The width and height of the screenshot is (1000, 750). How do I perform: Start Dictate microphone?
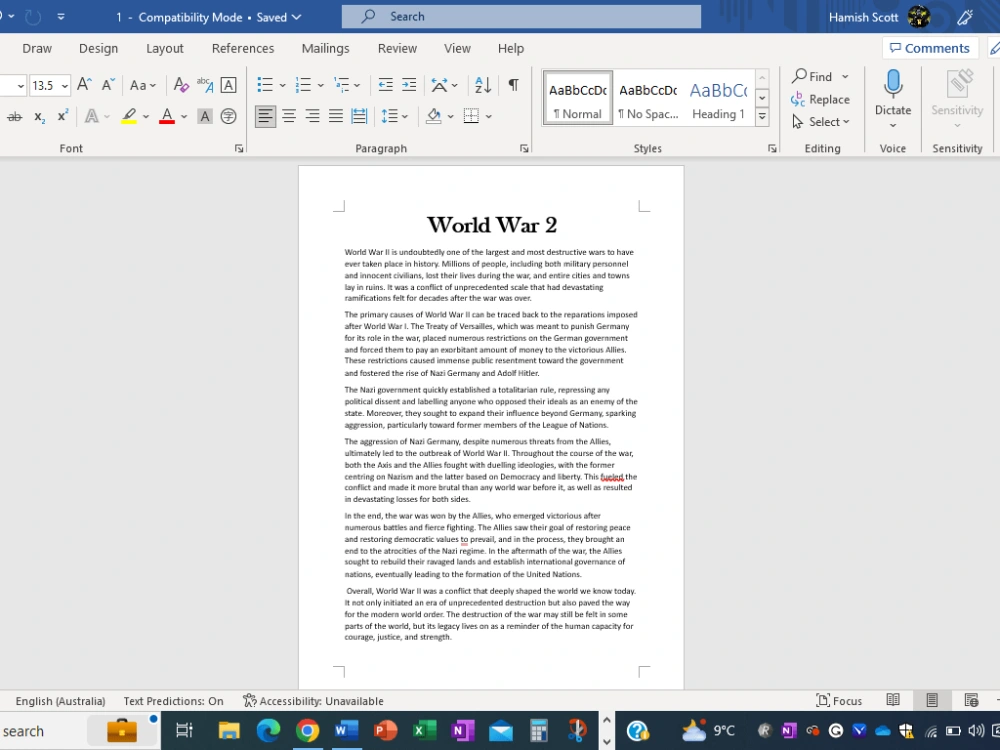point(893,84)
